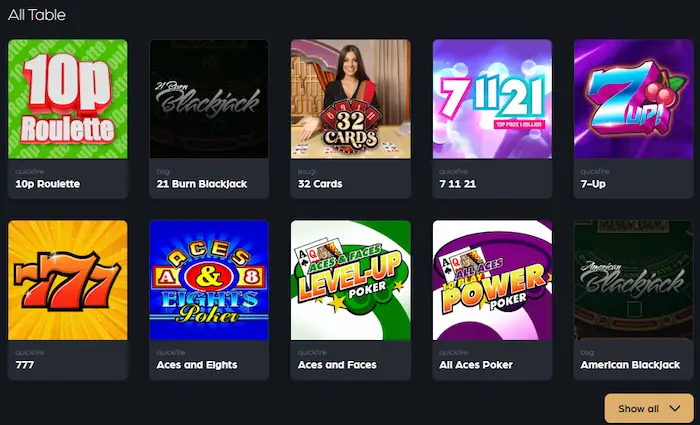
Task: Launch the American Blackjack game image
Action: [633, 280]
